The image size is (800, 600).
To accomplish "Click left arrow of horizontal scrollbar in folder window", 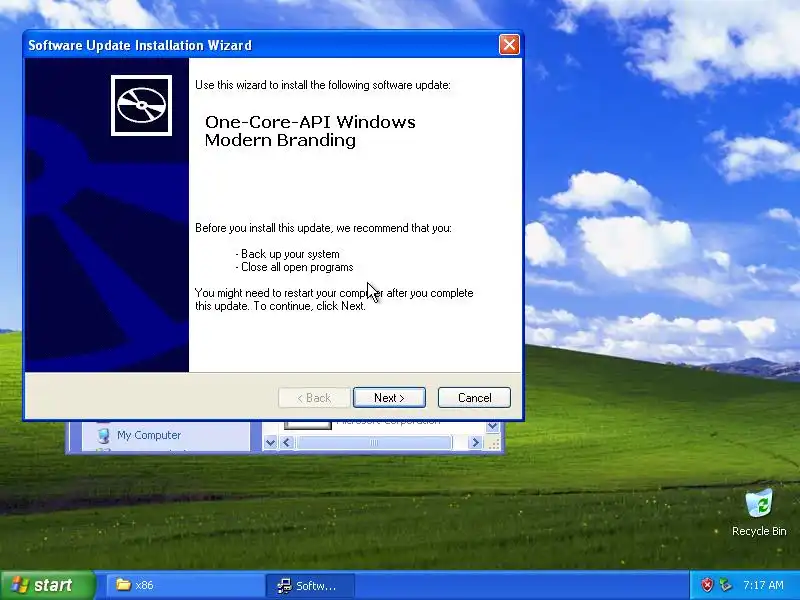I will [287, 442].
